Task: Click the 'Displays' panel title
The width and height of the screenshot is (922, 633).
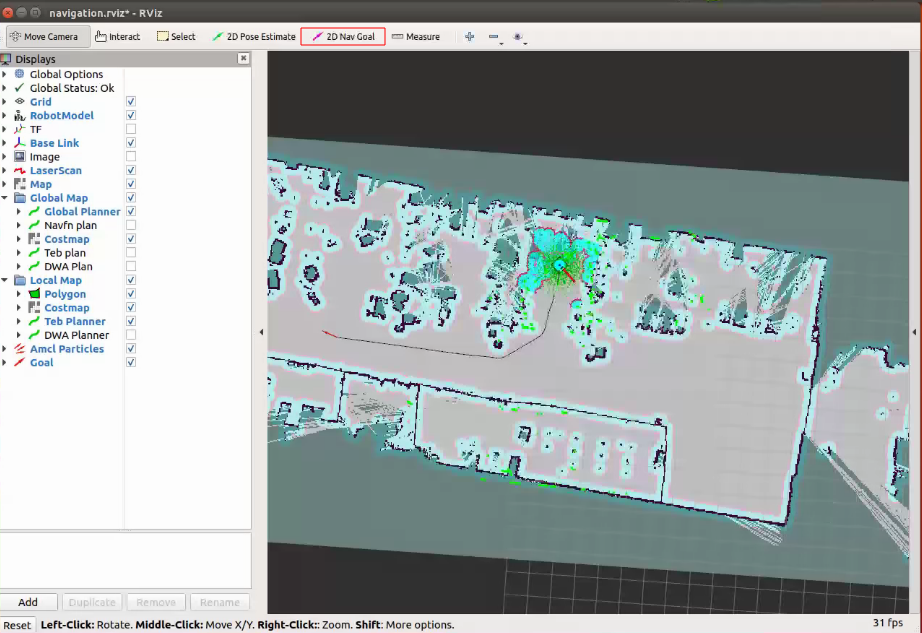Action: (35, 59)
